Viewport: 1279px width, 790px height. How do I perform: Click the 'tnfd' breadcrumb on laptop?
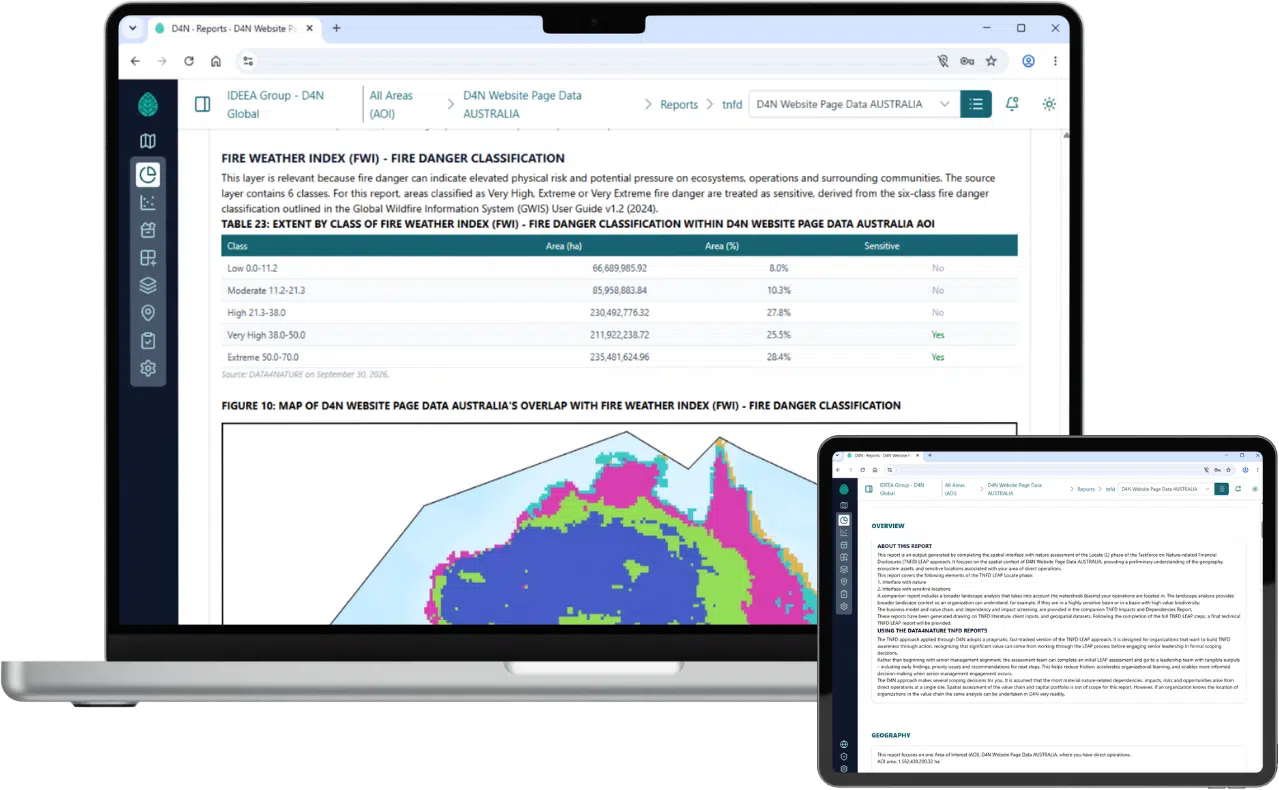[x=732, y=104]
